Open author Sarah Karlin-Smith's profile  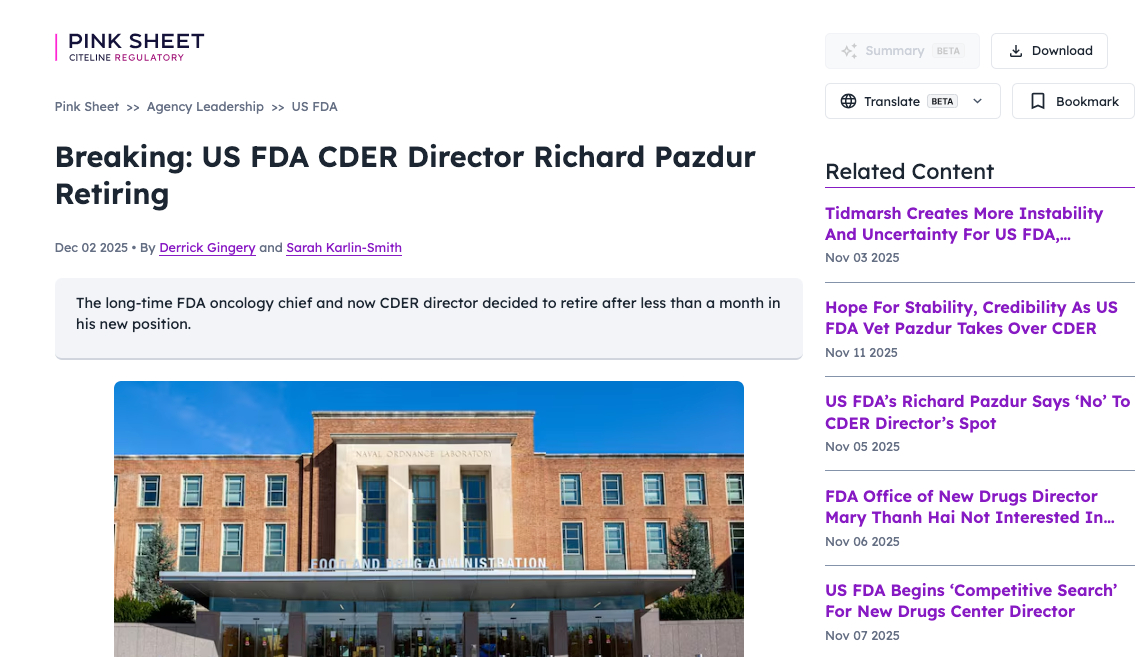coord(344,248)
